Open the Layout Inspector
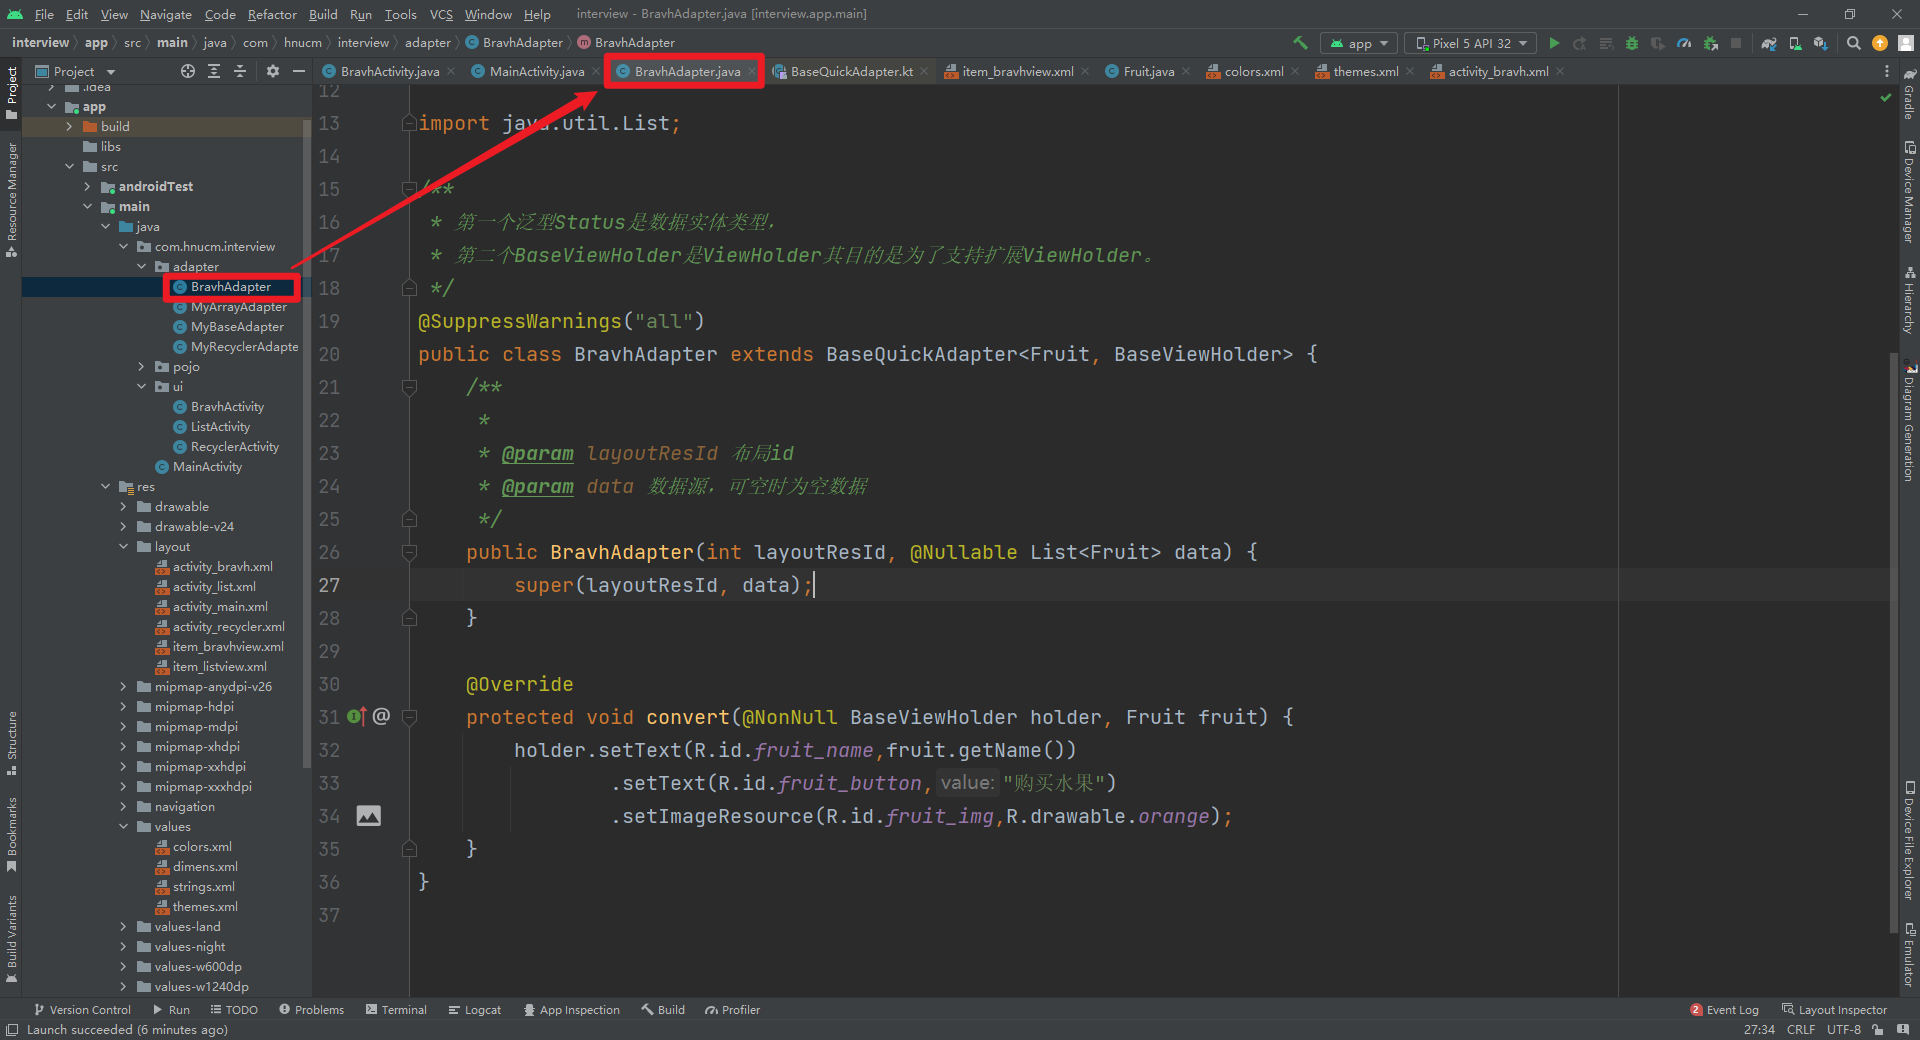This screenshot has height=1040, width=1920. click(1834, 1010)
